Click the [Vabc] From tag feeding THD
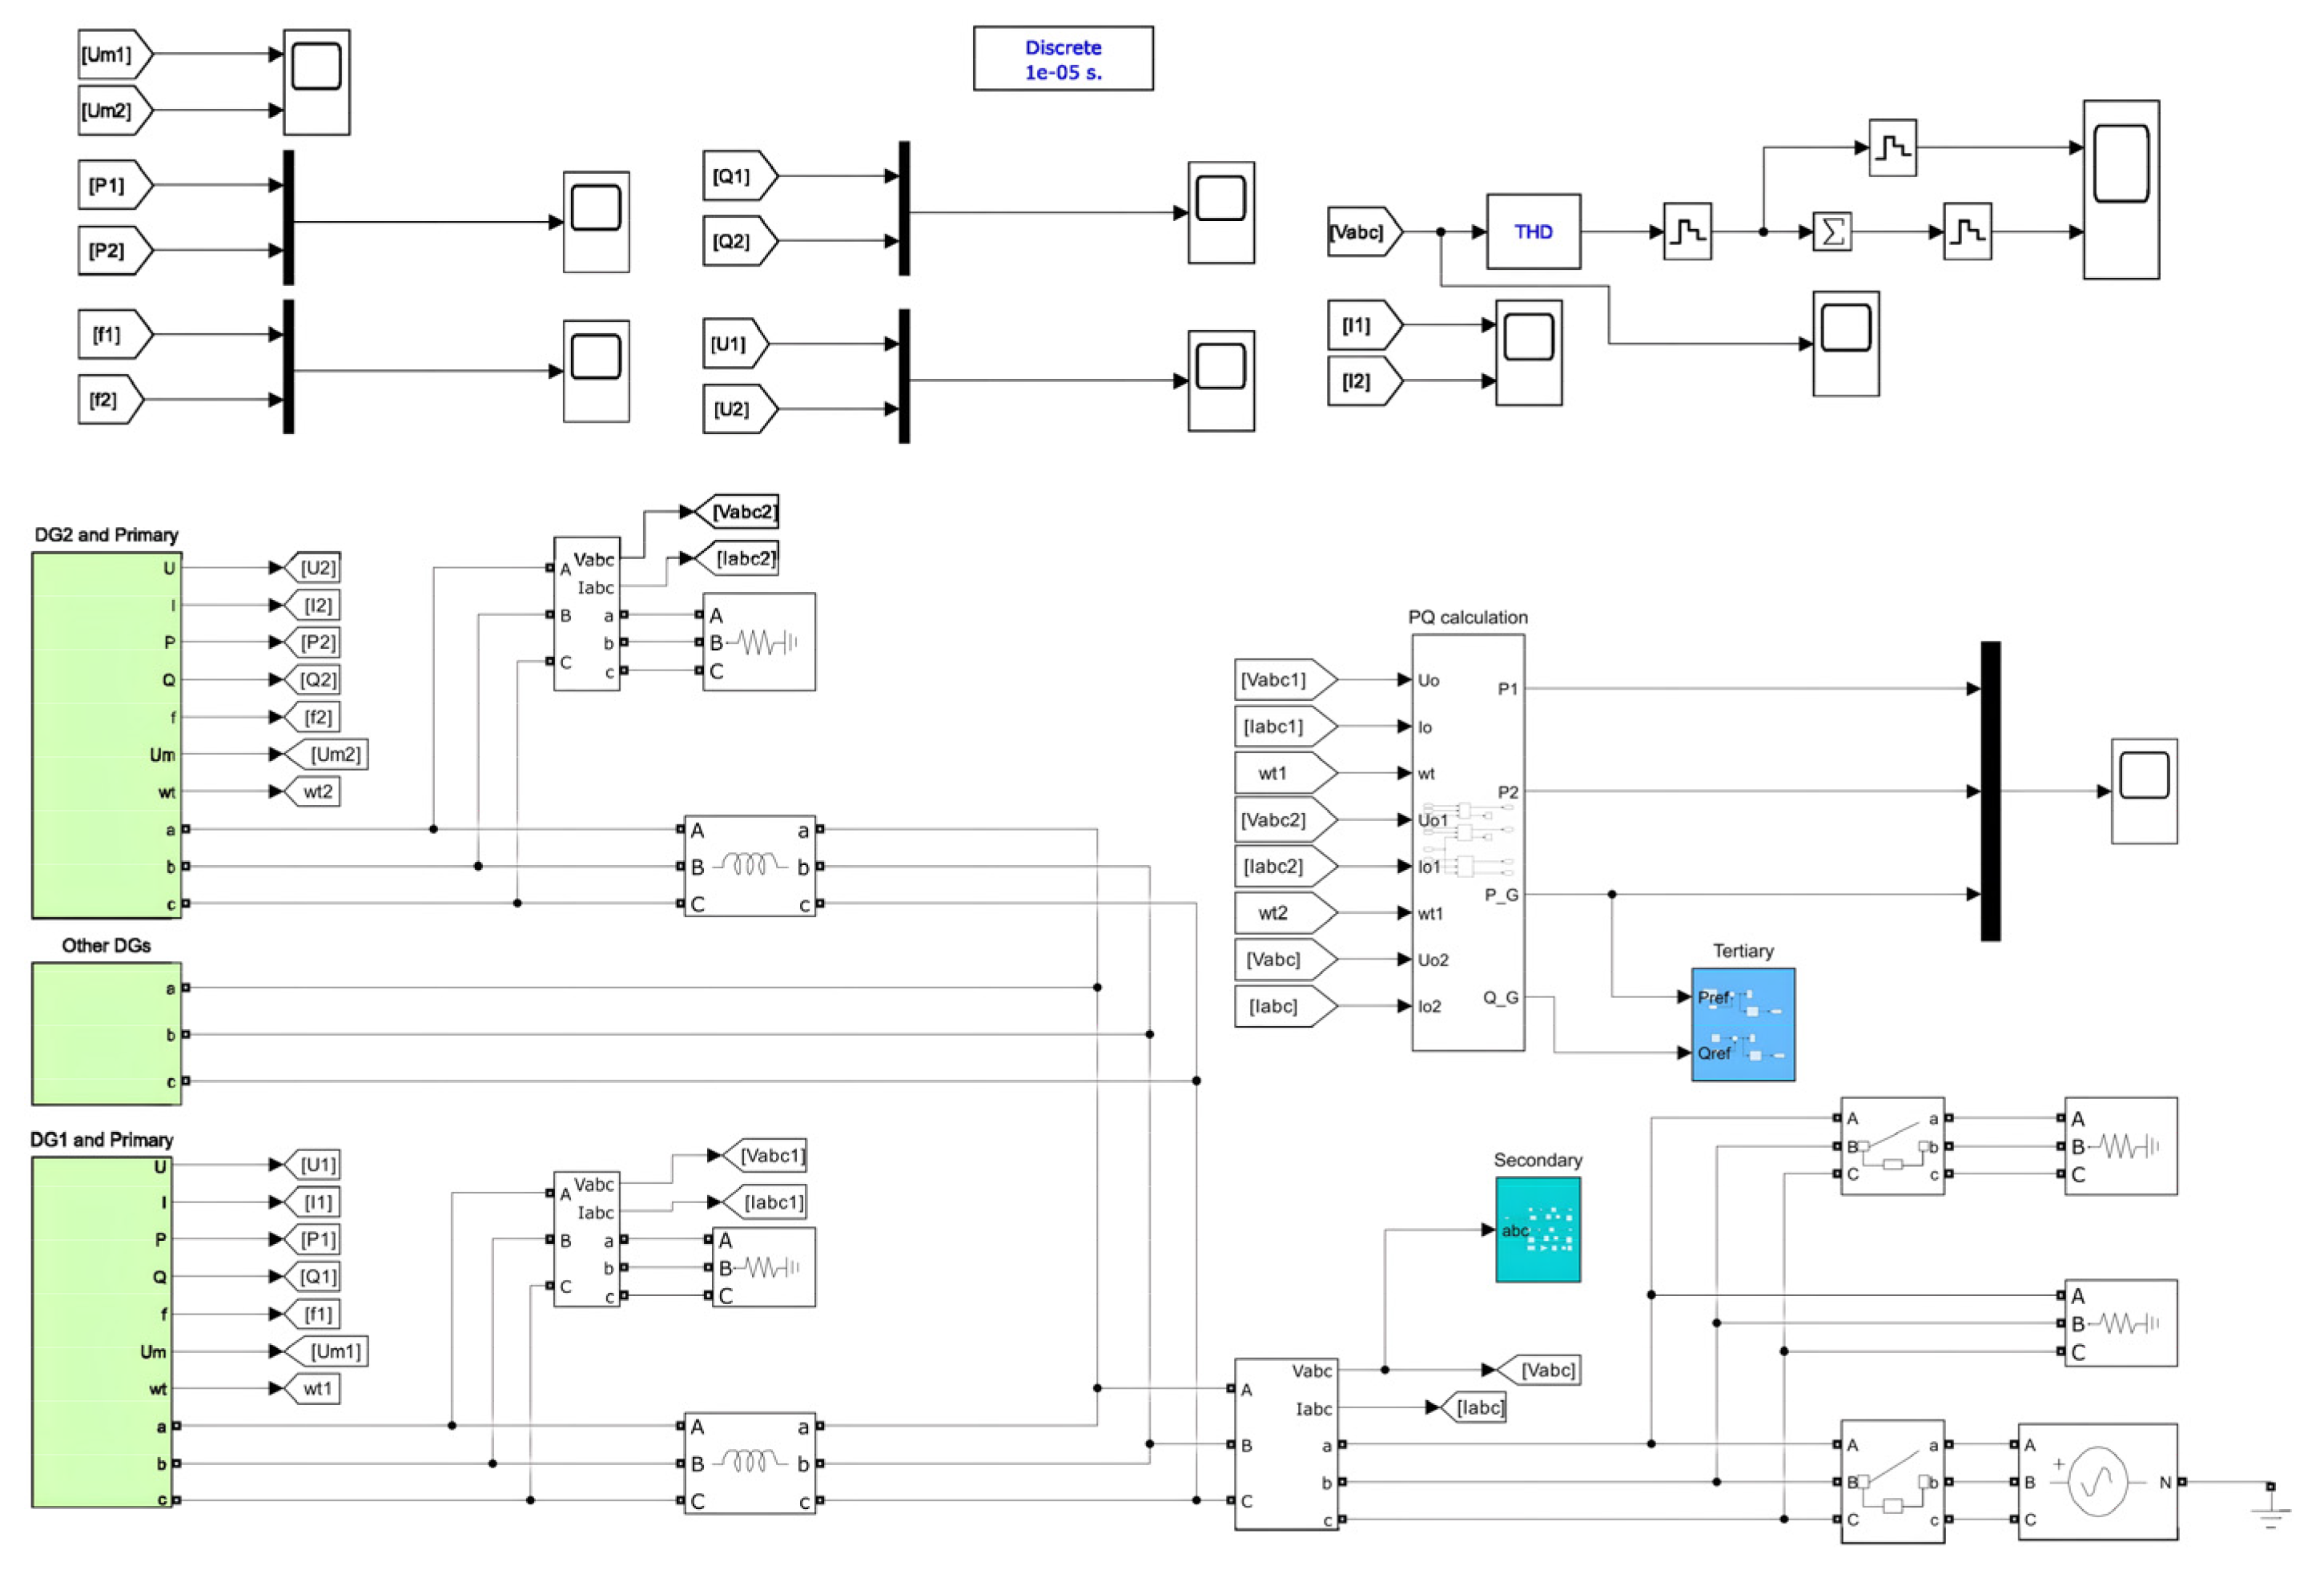 click(x=1362, y=232)
